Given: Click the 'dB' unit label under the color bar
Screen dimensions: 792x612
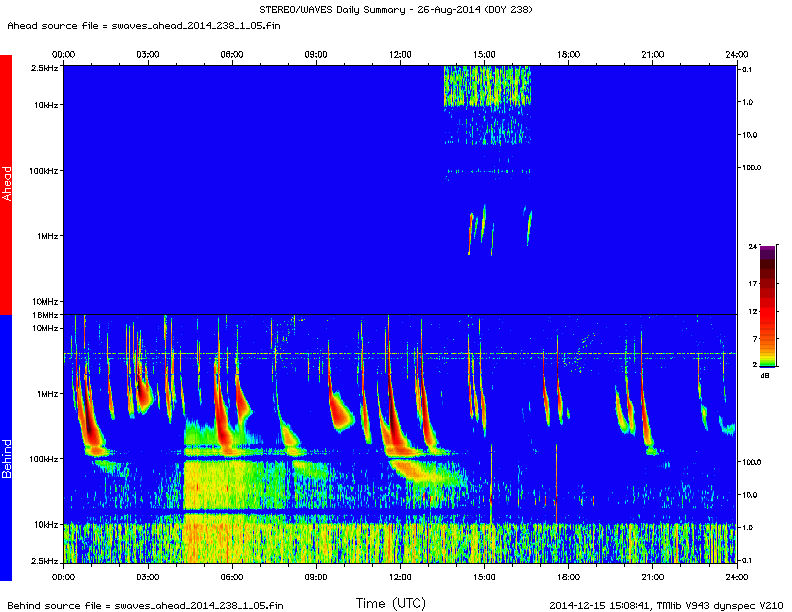Looking at the screenshot, I should click(x=765, y=376).
